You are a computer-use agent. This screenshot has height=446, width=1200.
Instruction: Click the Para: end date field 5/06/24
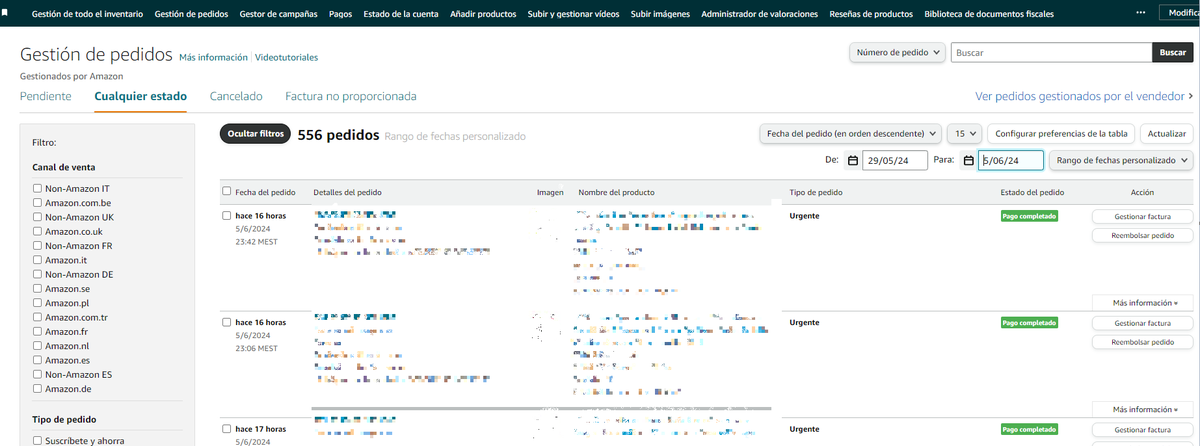point(1011,160)
